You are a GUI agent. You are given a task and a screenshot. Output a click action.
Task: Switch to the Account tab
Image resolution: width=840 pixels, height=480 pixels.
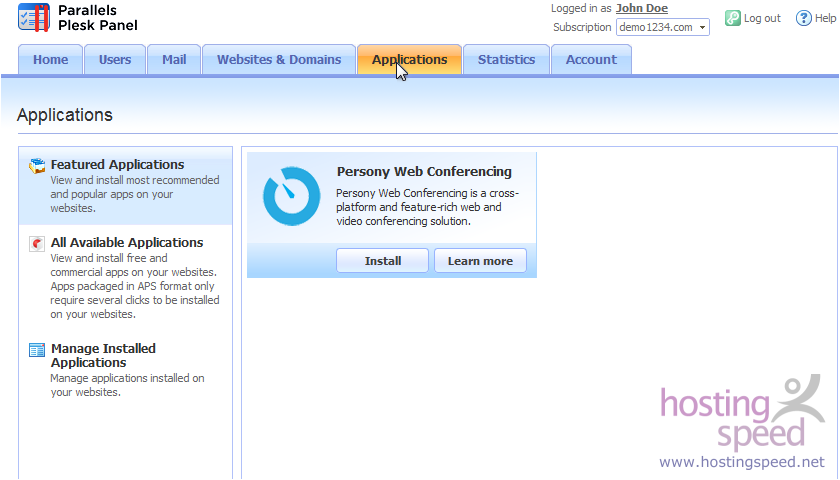pos(591,59)
